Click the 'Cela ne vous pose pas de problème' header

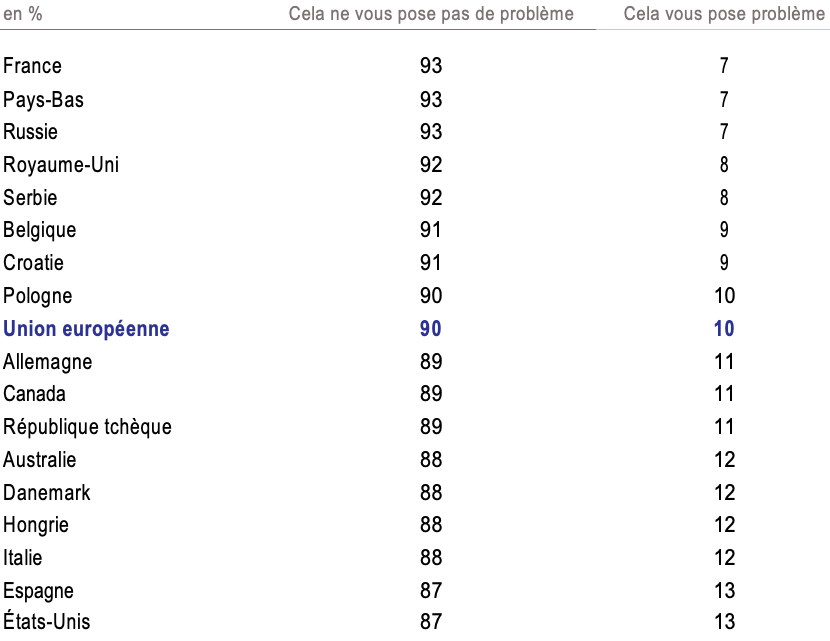431,14
